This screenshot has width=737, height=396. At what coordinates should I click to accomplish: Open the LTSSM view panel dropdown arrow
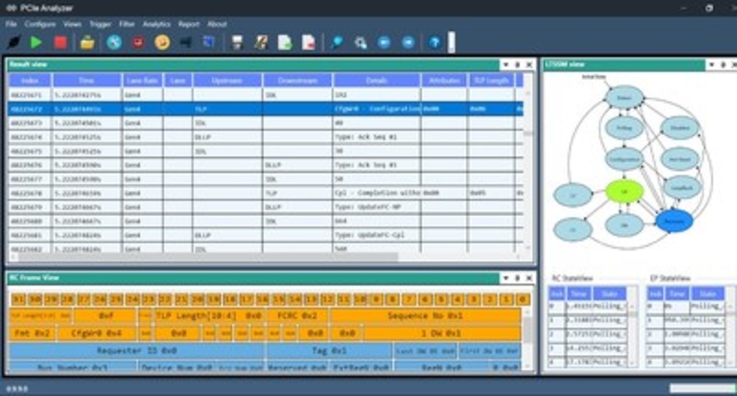(712, 65)
